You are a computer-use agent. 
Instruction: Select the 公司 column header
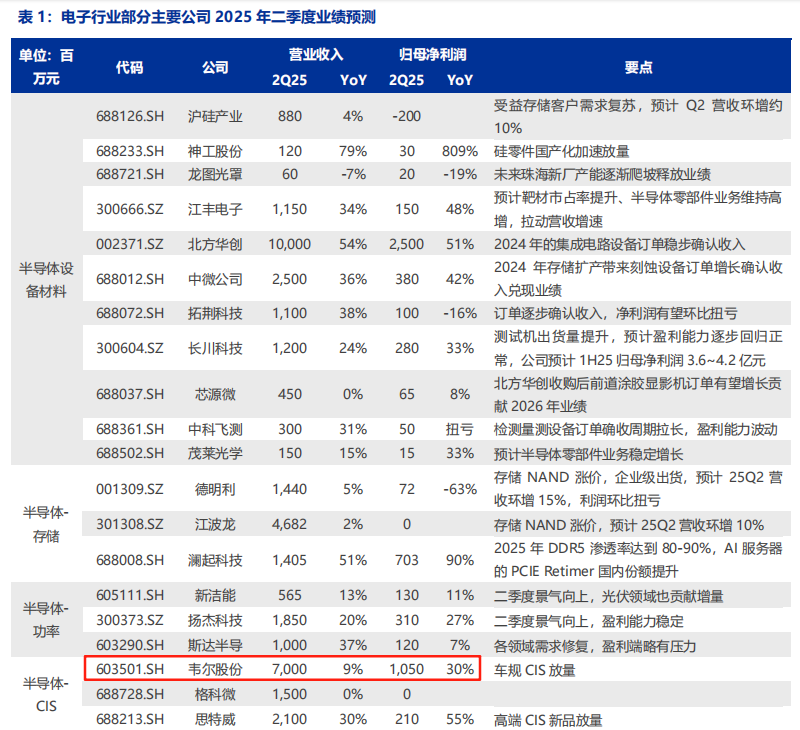215,67
